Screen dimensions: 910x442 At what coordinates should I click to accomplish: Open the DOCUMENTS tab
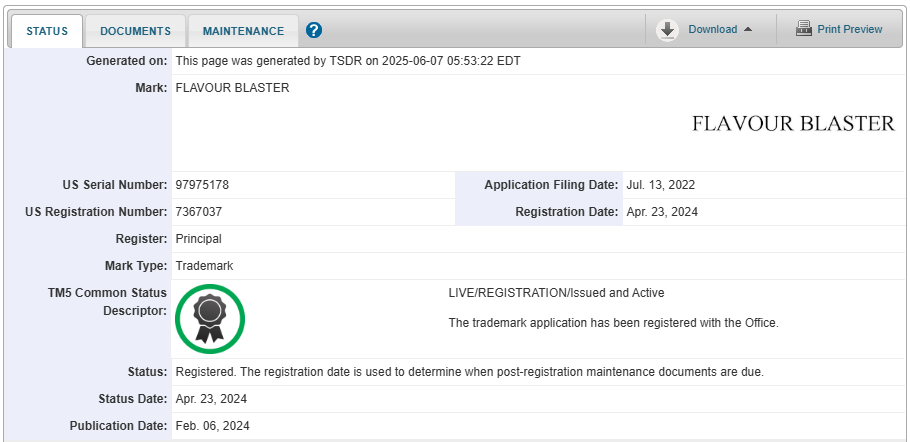(x=135, y=31)
